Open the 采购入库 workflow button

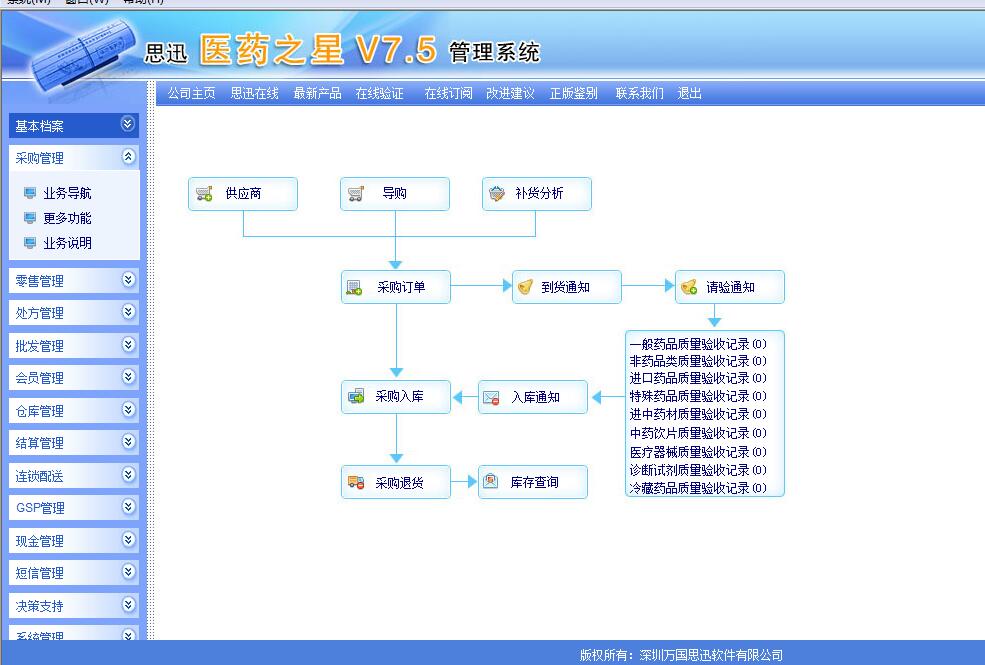click(x=396, y=397)
